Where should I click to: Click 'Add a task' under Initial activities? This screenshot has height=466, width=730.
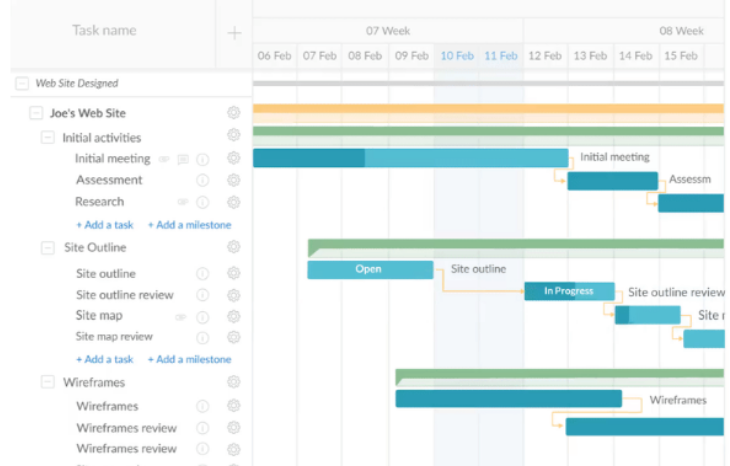[104, 225]
